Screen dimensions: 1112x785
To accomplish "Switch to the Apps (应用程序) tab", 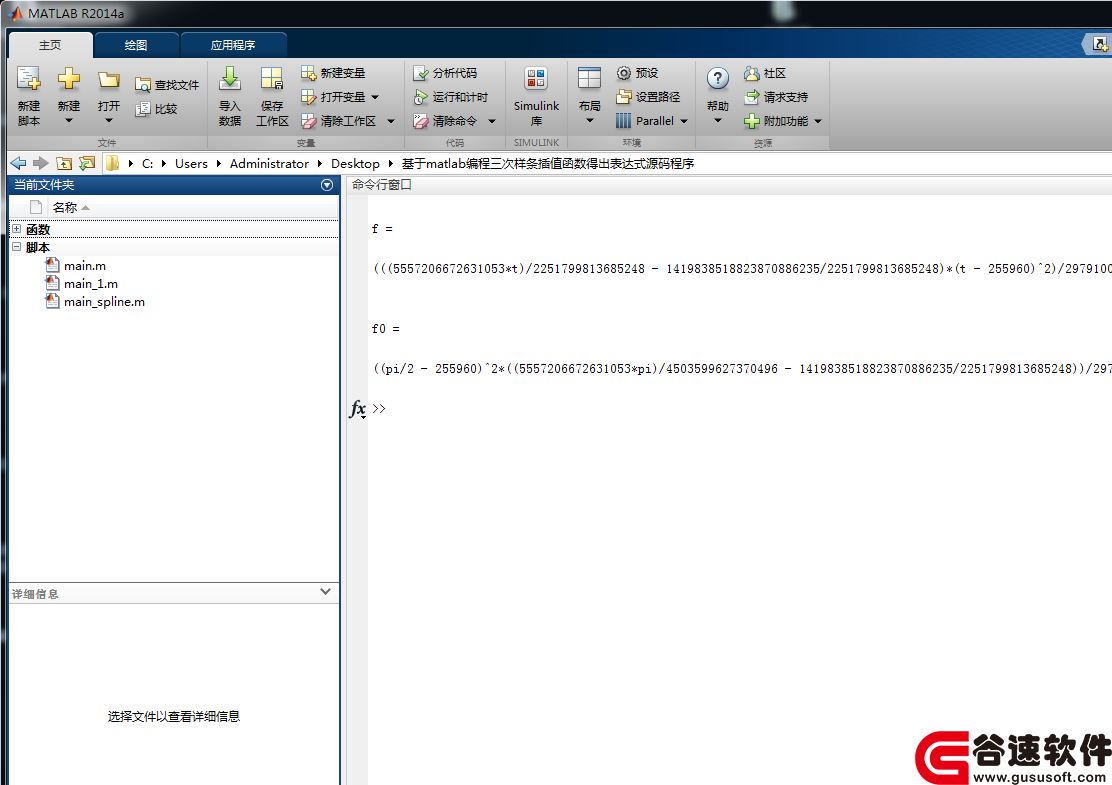I will coord(233,45).
